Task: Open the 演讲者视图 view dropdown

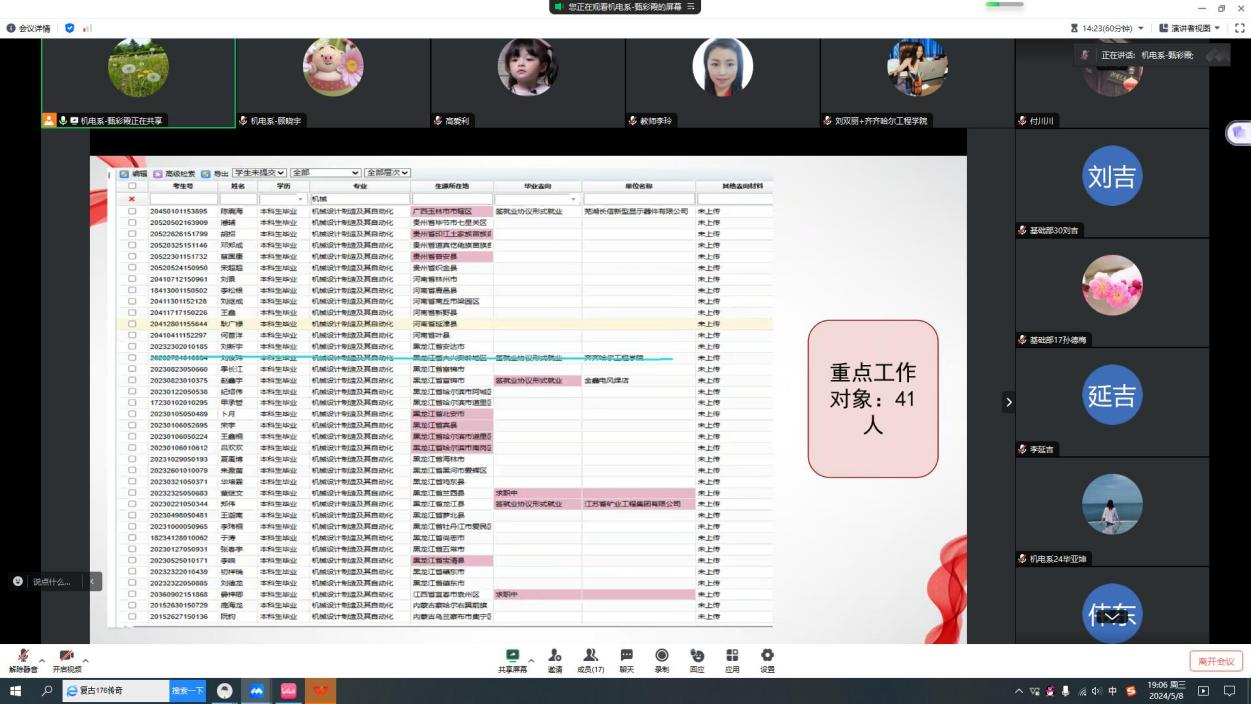Action: coord(1190,28)
